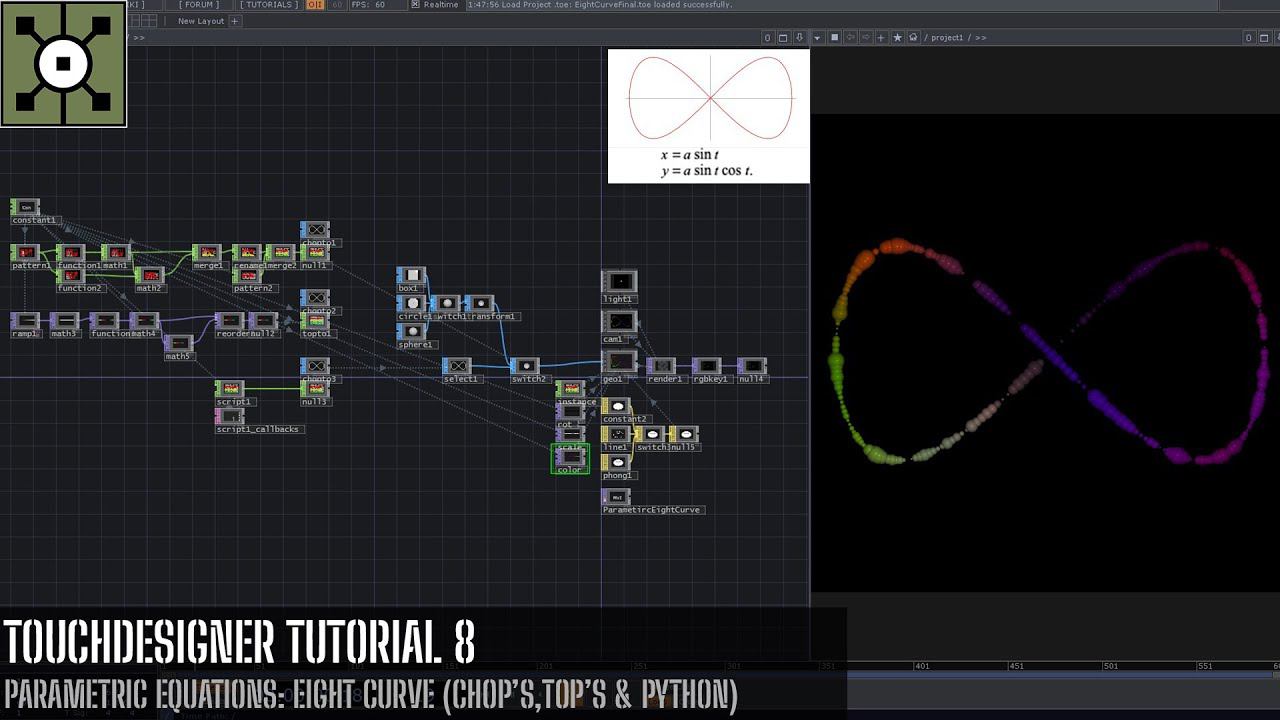Image resolution: width=1280 pixels, height=720 pixels.
Task: Select the null1 CHOP node
Action: (x=315, y=253)
